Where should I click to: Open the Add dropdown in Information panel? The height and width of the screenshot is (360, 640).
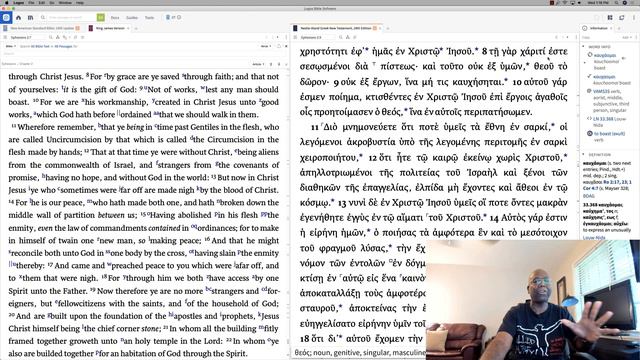(x=627, y=37)
